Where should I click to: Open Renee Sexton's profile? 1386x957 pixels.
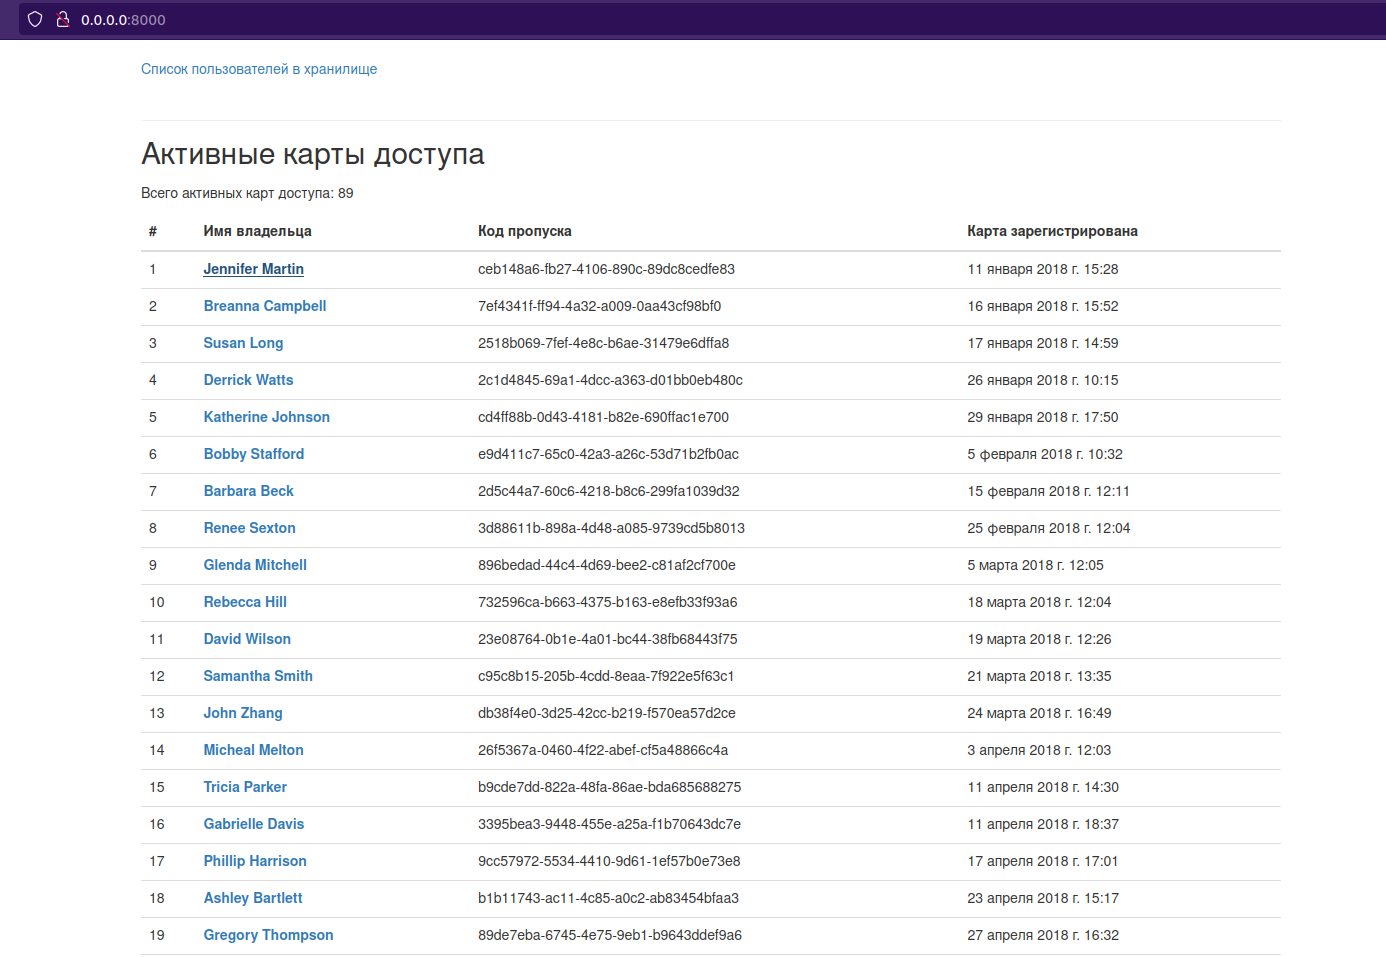[x=249, y=527]
